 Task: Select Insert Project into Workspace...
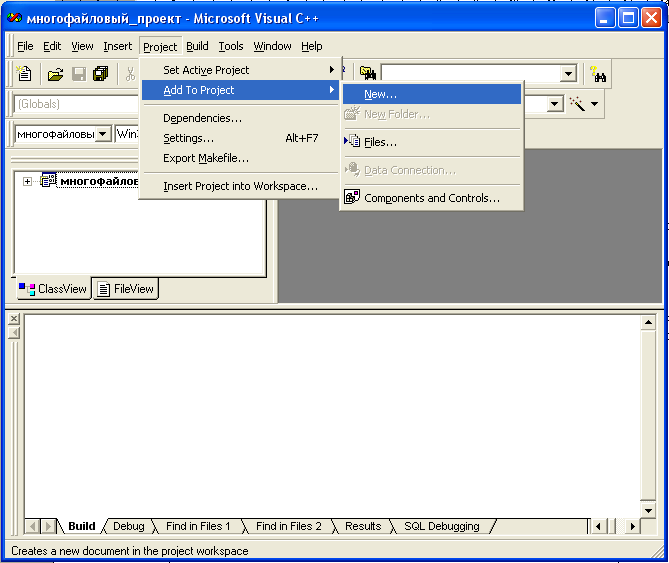point(240,186)
